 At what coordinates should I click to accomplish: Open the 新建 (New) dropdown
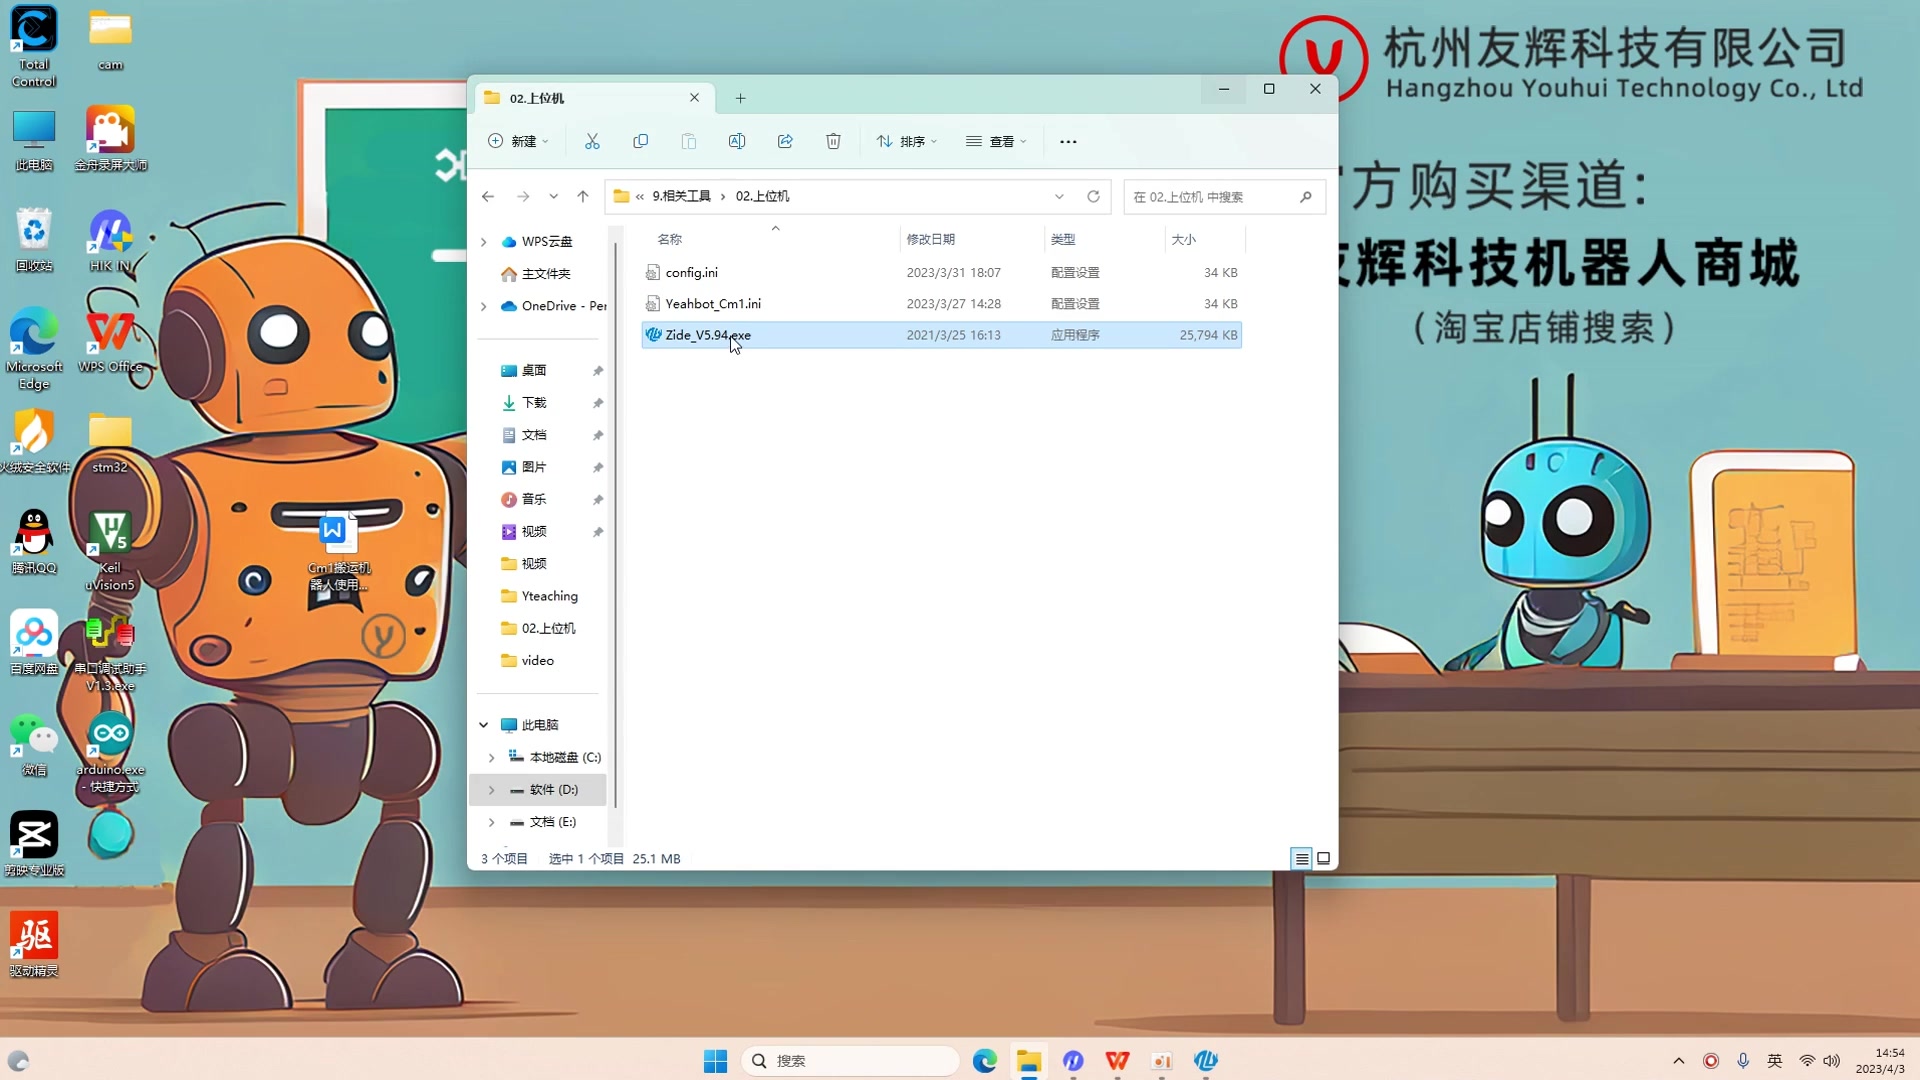coord(518,141)
